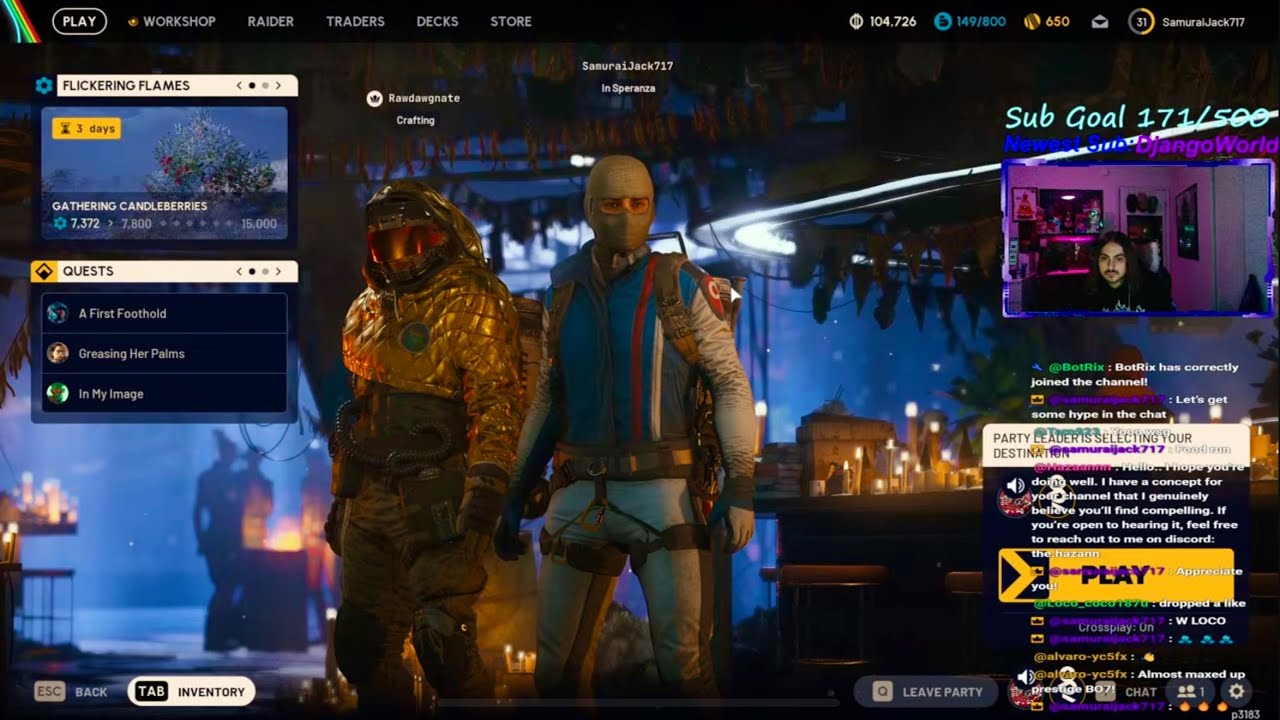Click the streamer webcam overlay

click(x=1138, y=238)
